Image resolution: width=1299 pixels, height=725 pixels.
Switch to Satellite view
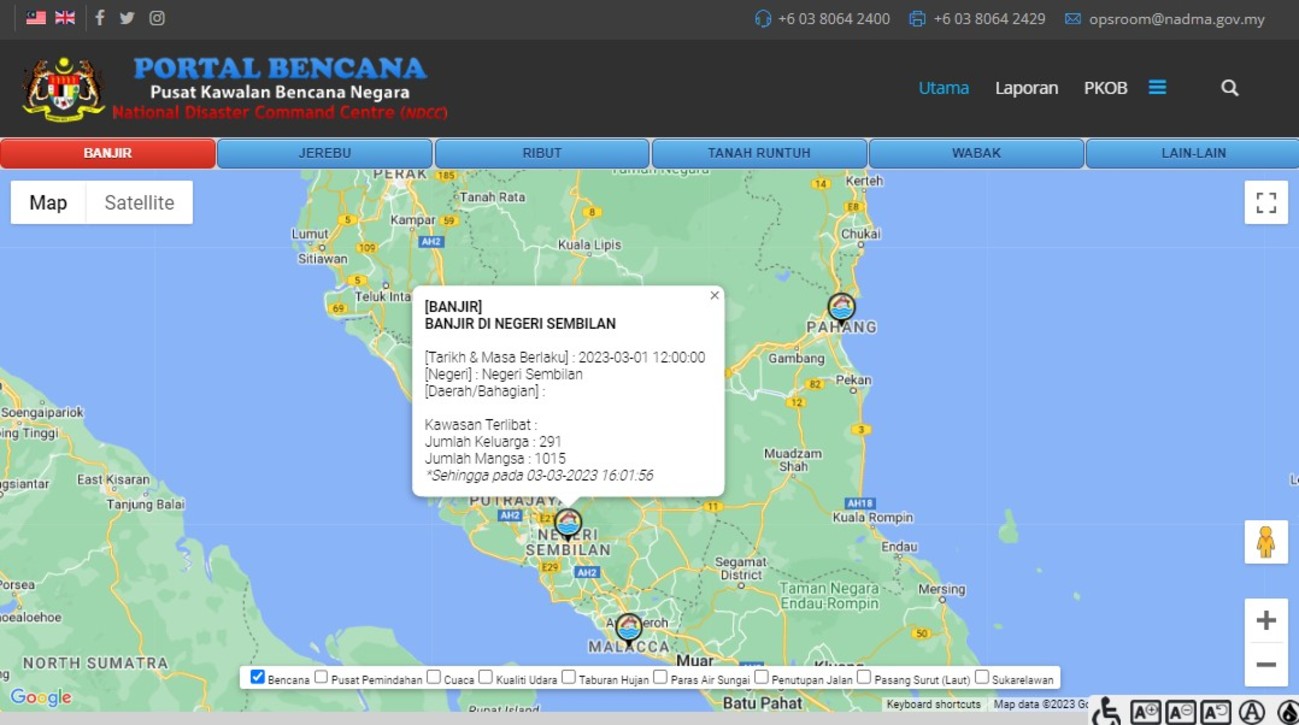(139, 203)
